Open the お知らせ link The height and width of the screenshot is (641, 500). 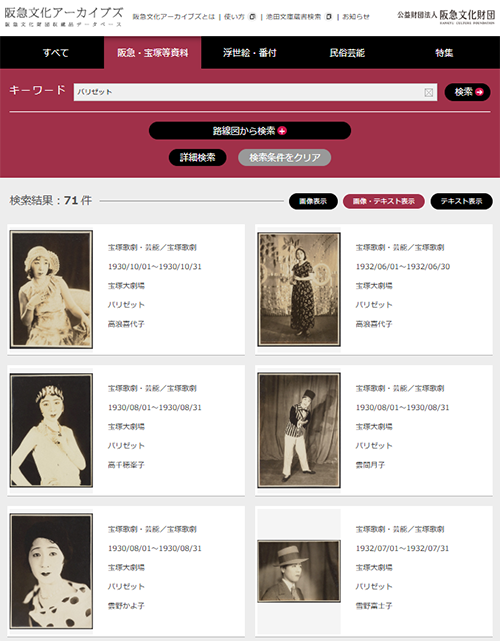click(x=356, y=17)
